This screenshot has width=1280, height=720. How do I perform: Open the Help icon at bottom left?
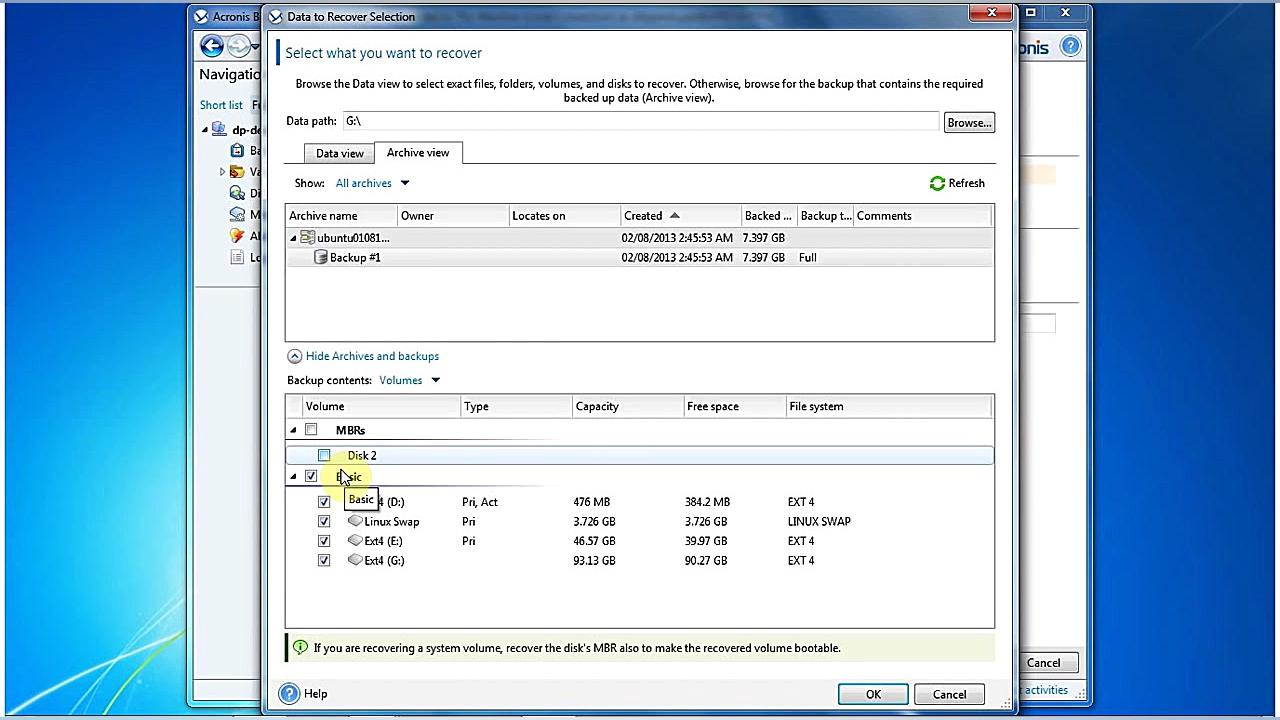[x=289, y=693]
